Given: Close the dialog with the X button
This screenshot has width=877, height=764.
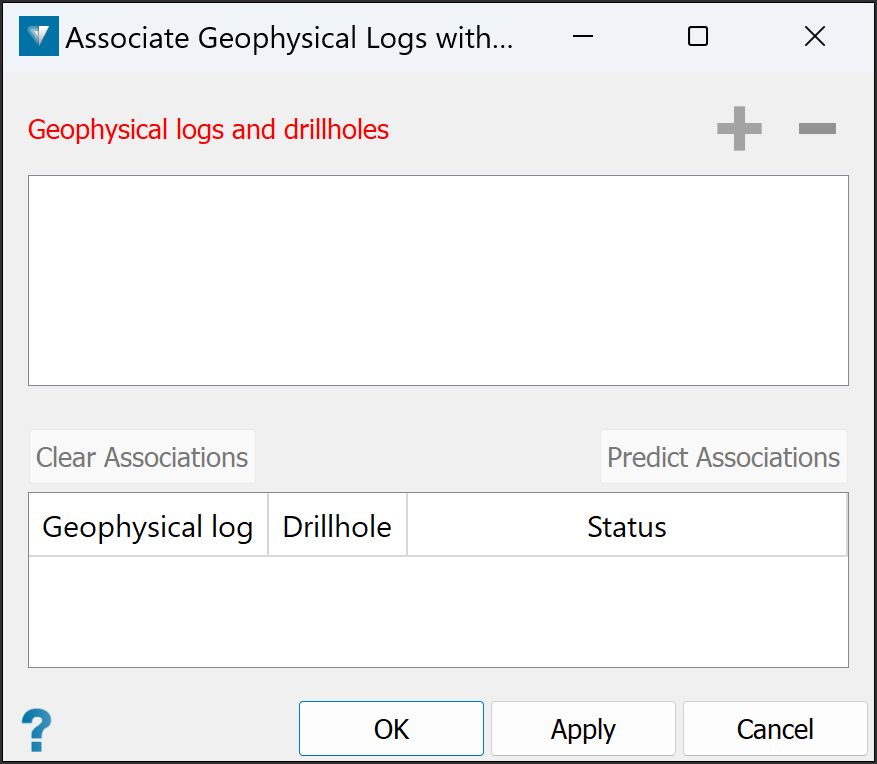Looking at the screenshot, I should (814, 38).
